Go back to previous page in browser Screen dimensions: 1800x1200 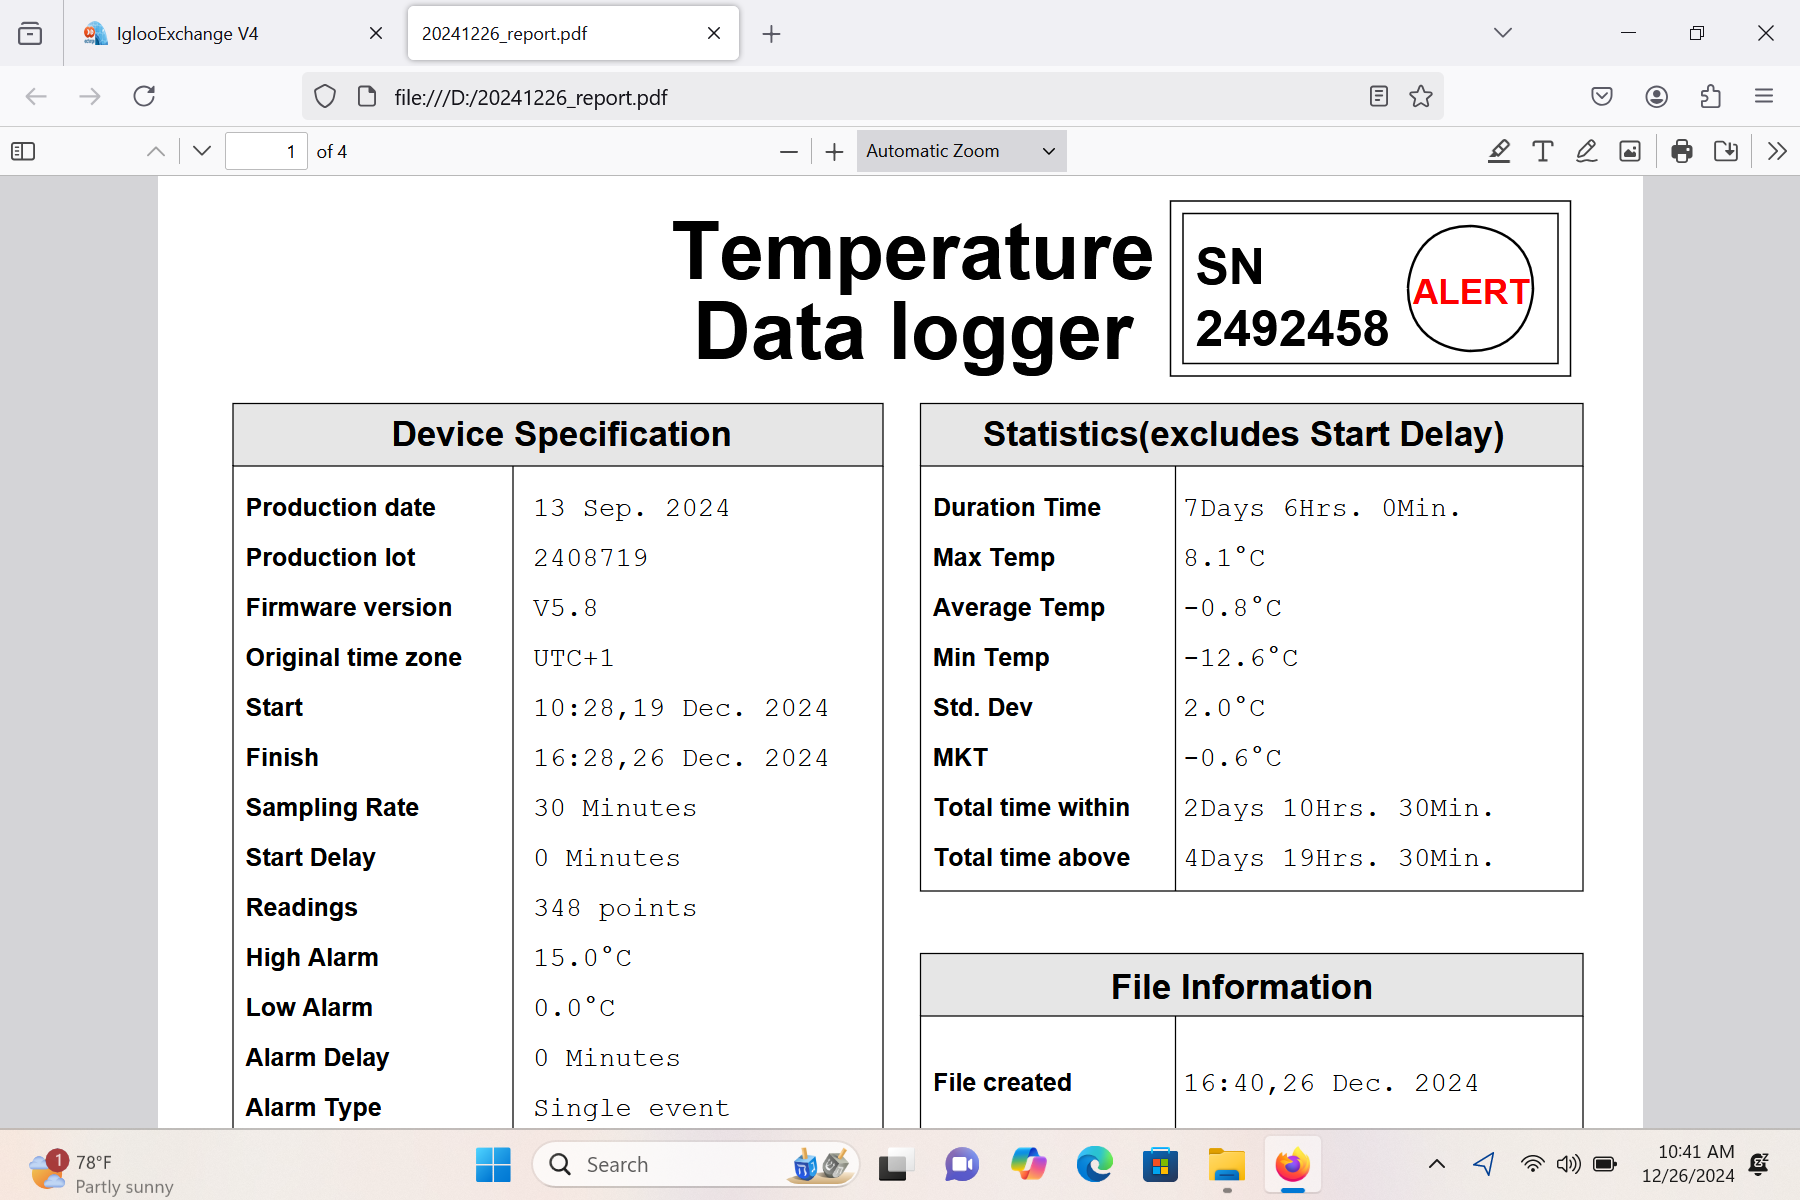pos(36,96)
